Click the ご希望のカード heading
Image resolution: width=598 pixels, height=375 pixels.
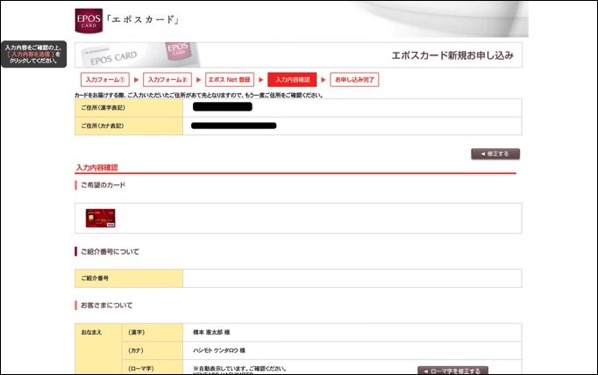(x=103, y=185)
